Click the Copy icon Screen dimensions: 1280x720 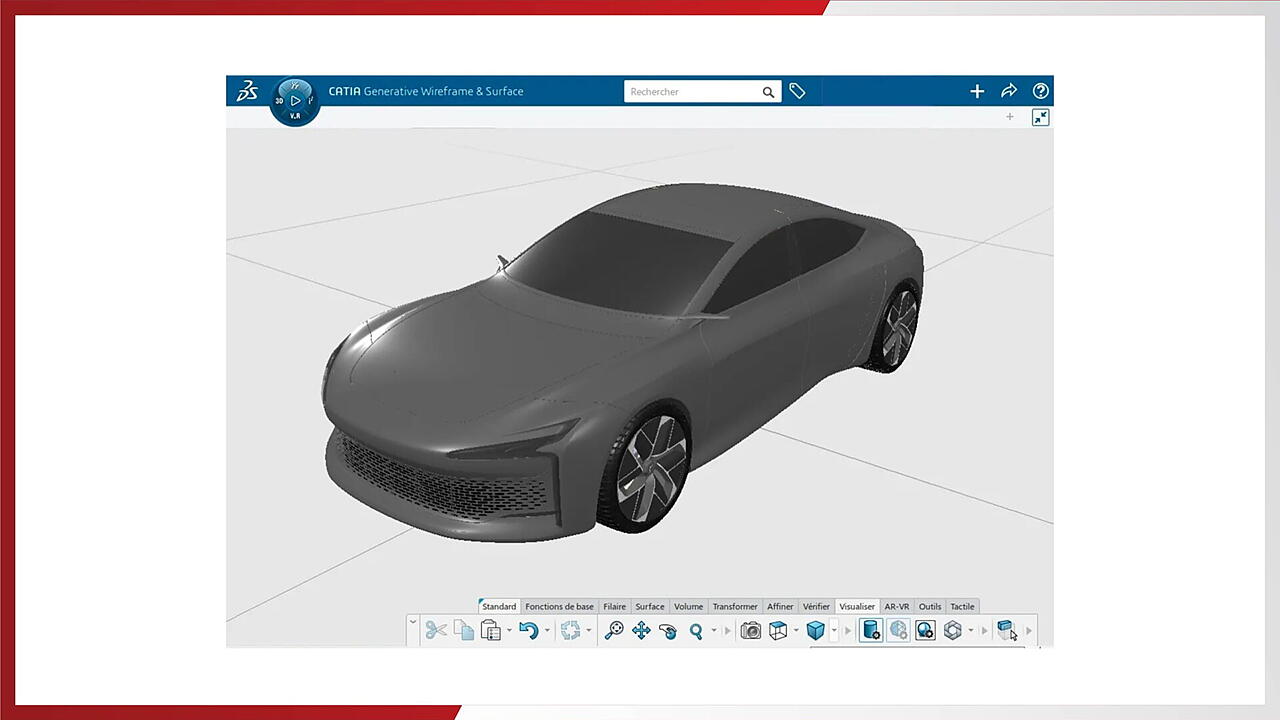(x=464, y=630)
